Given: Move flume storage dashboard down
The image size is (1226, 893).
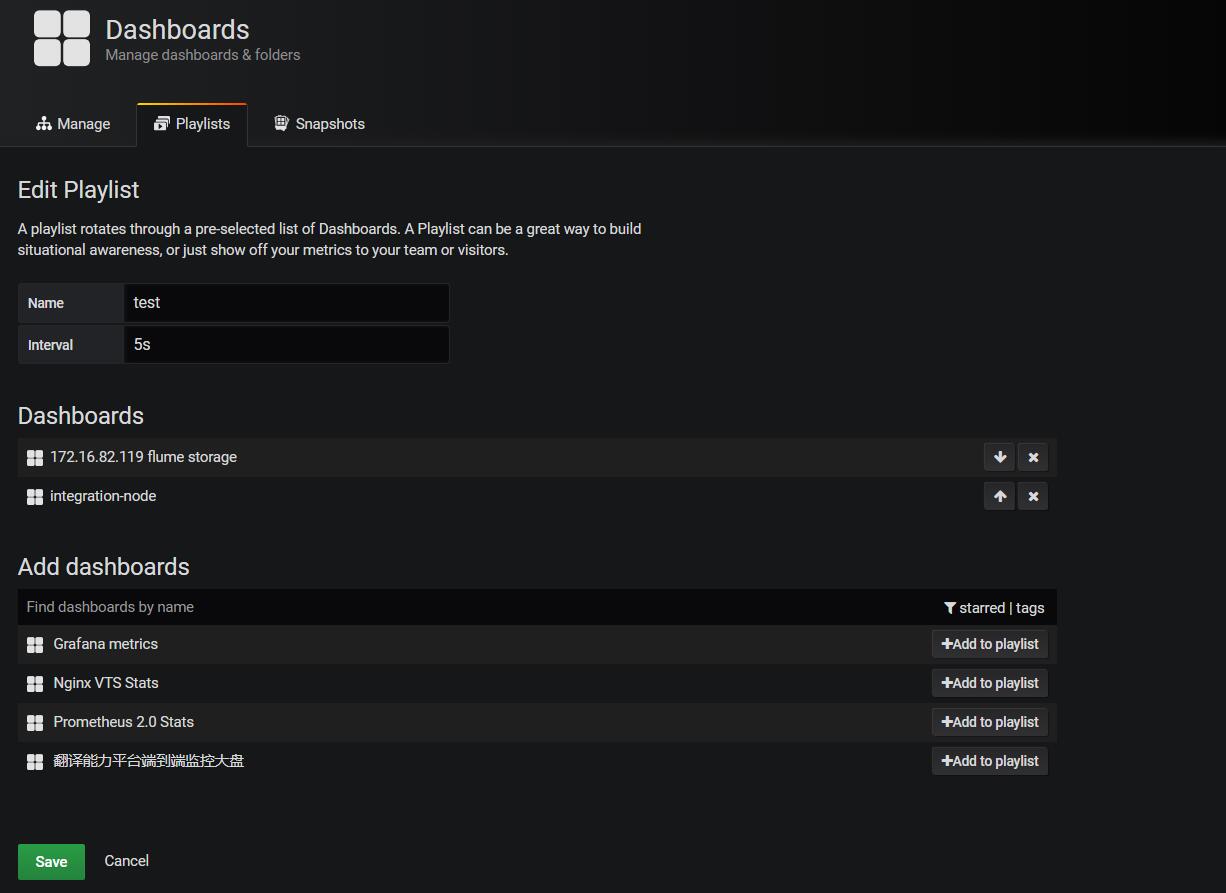Looking at the screenshot, I should [999, 457].
